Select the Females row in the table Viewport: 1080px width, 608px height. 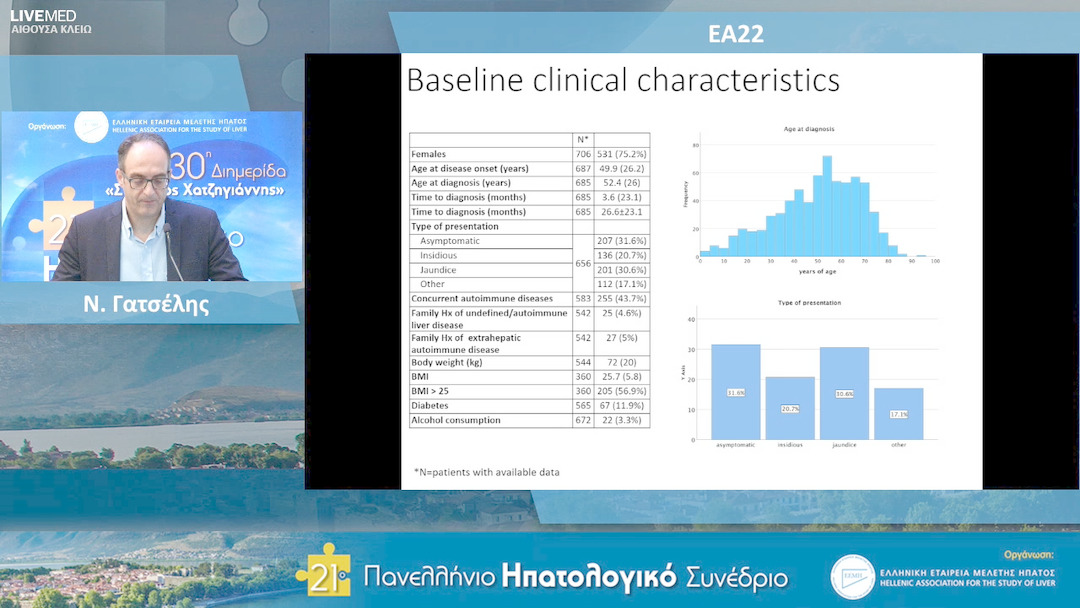click(x=529, y=155)
